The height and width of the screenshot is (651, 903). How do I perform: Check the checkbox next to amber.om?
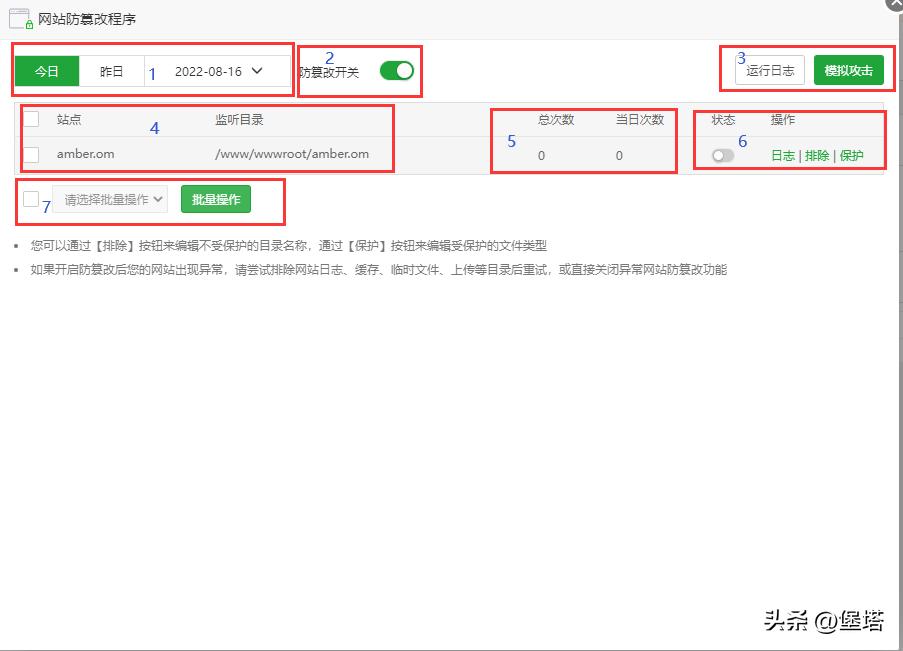(x=31, y=156)
